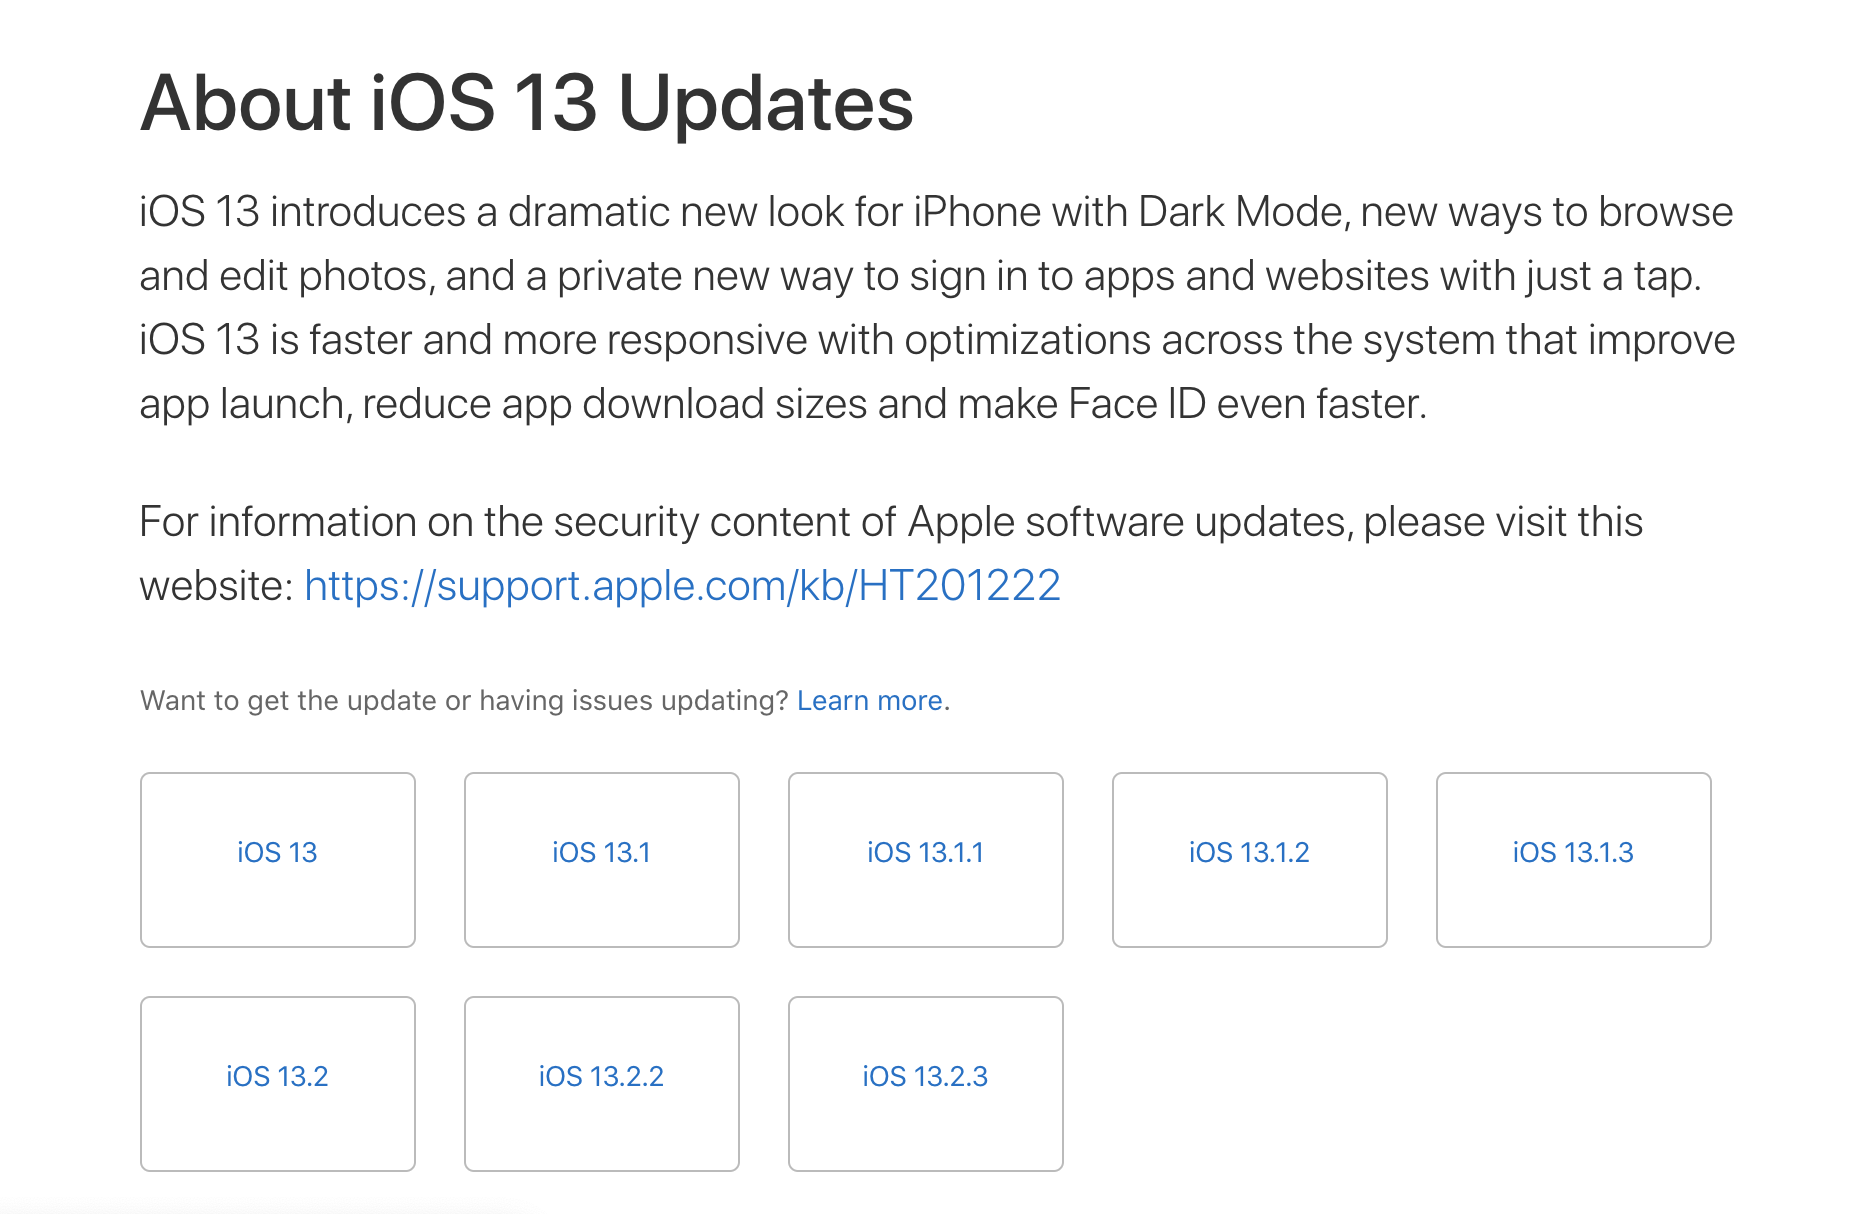View the iOS 13.1.2 release notes tile
The image size is (1866, 1214).
pyautogui.click(x=1249, y=859)
